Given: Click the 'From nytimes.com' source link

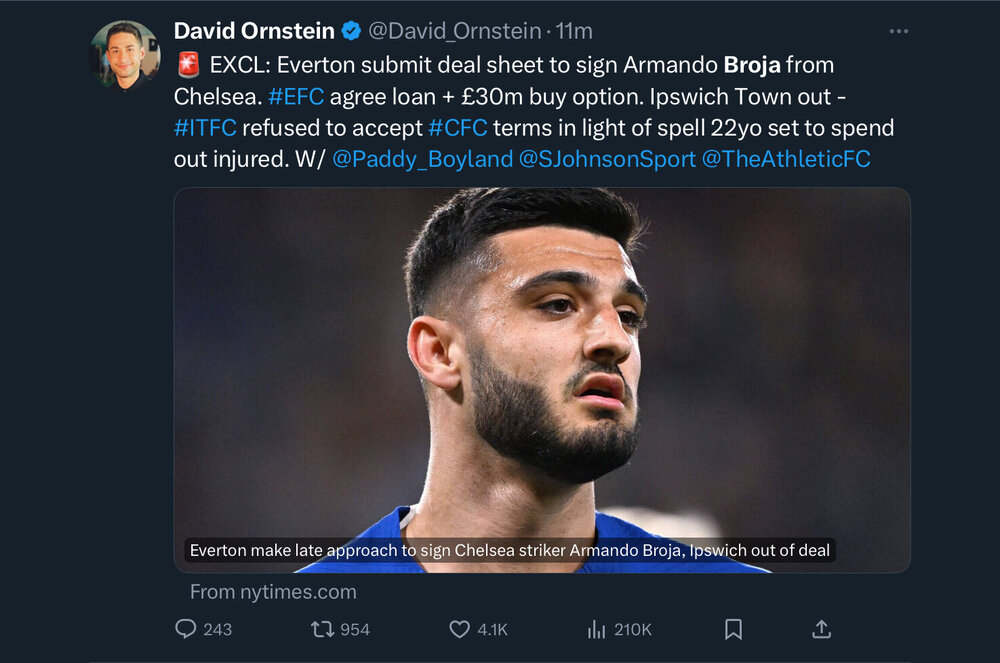Looking at the screenshot, I should tap(273, 592).
